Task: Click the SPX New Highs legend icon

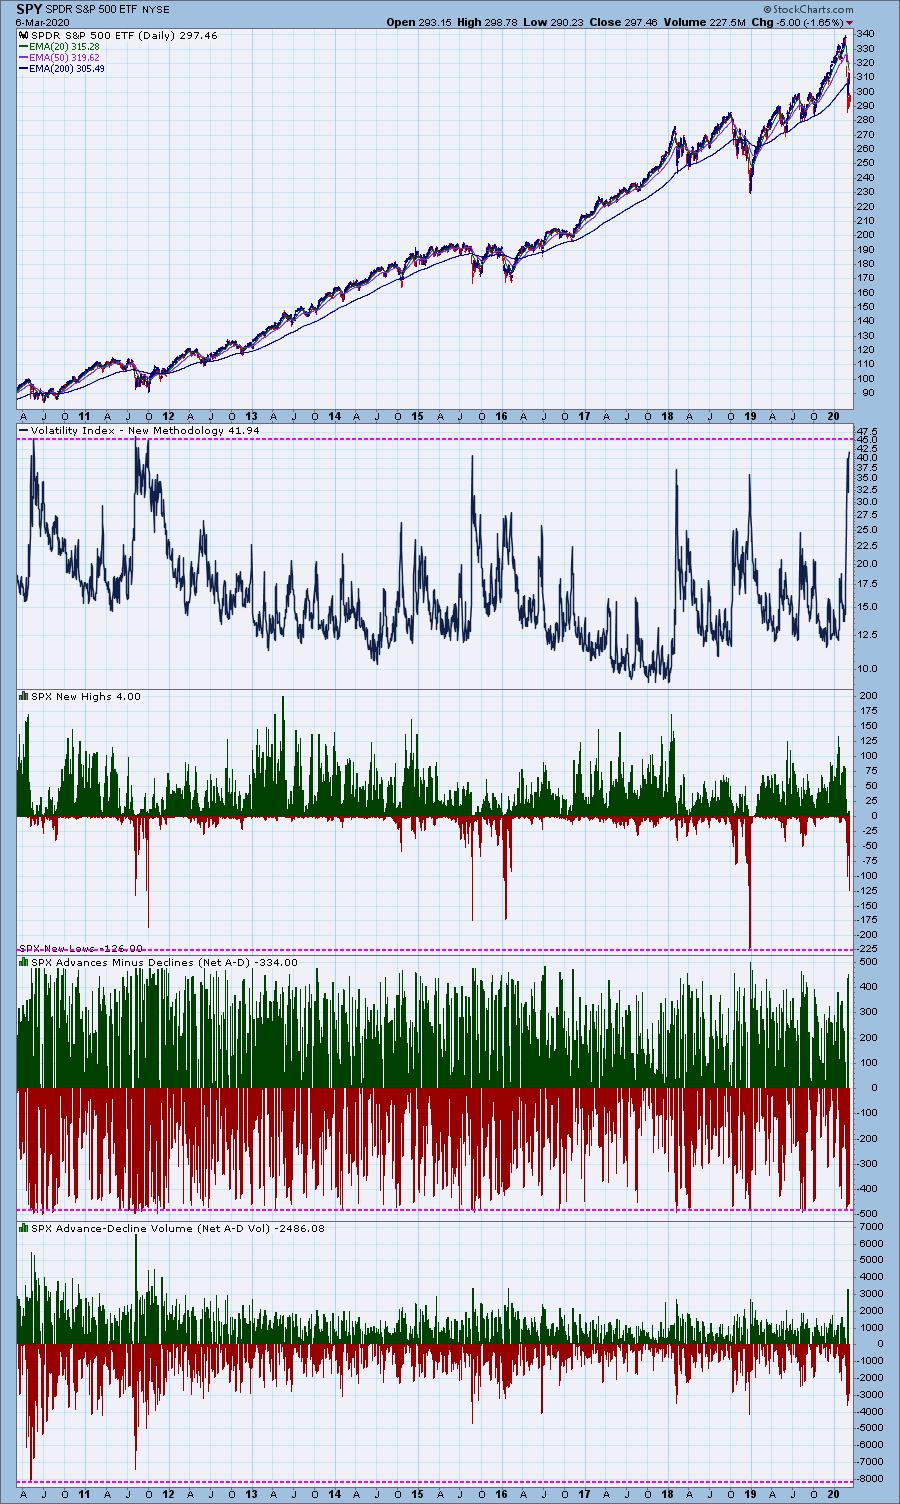Action: (x=24, y=696)
